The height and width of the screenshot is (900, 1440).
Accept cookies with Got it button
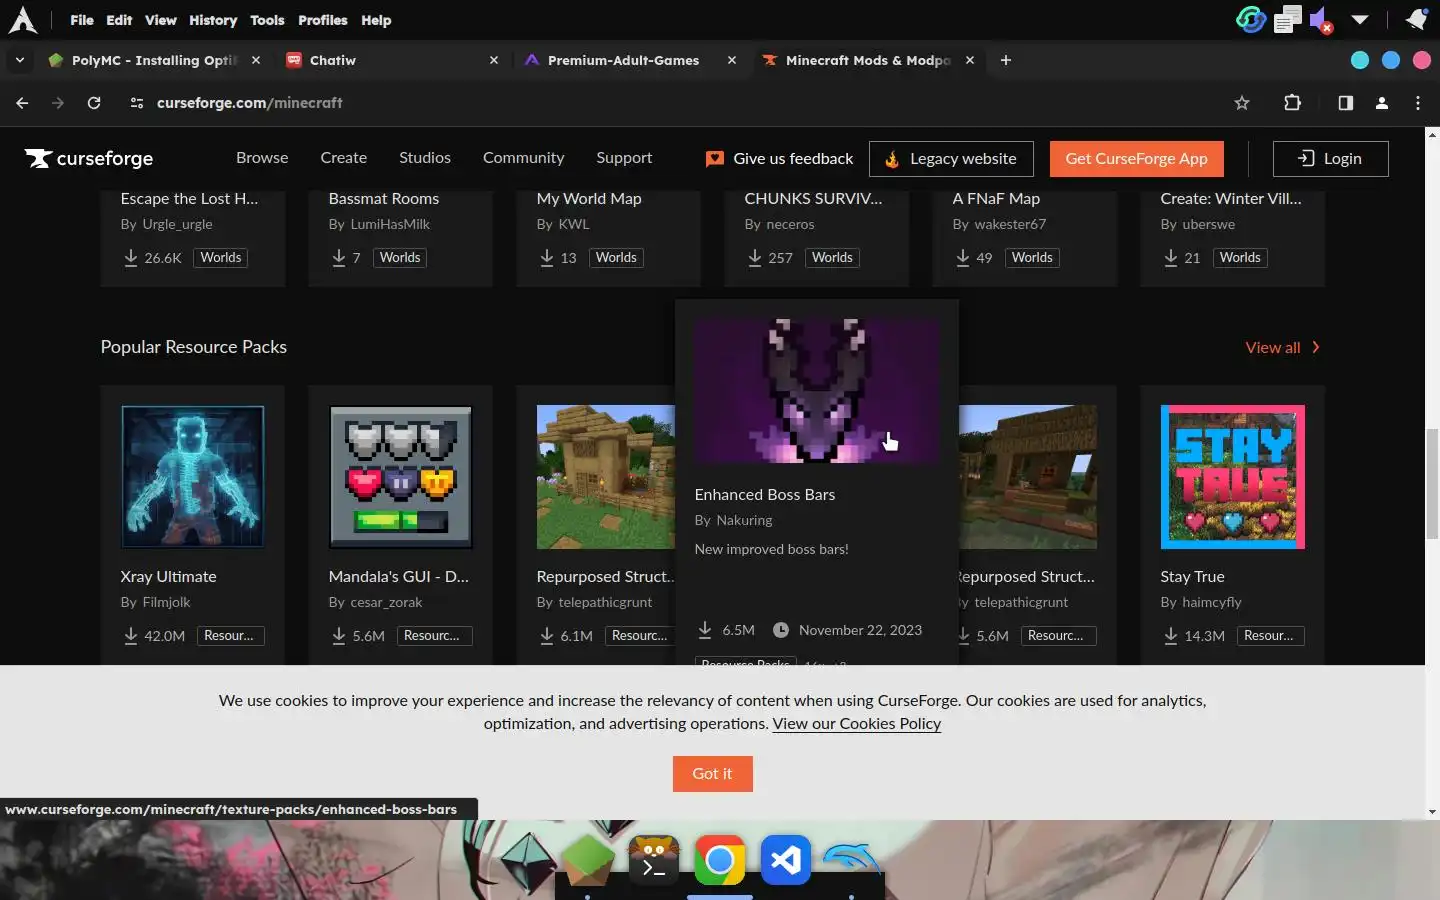(x=712, y=773)
